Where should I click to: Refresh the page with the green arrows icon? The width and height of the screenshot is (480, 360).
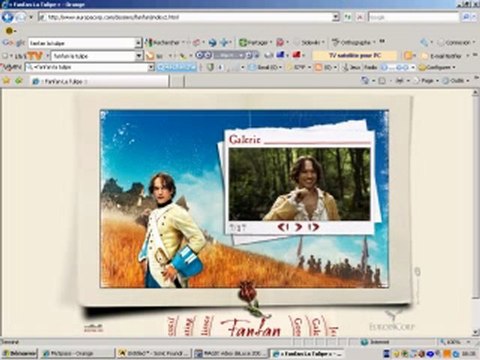point(348,17)
